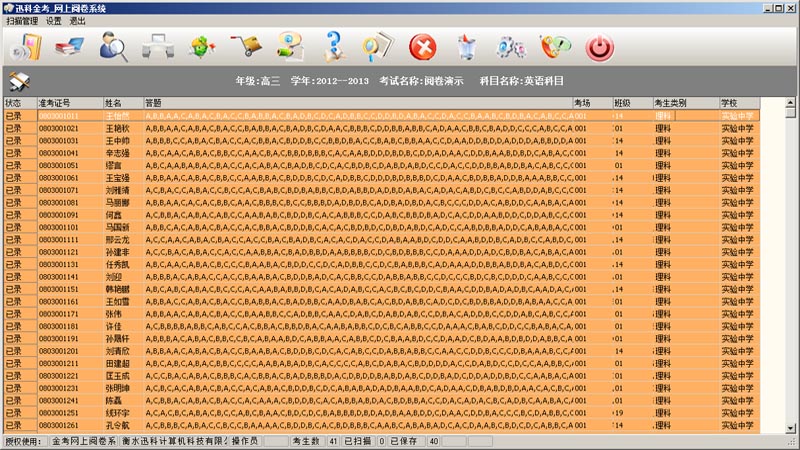Click the hand cart with boxes icon
The height and width of the screenshot is (450, 800).
245,47
